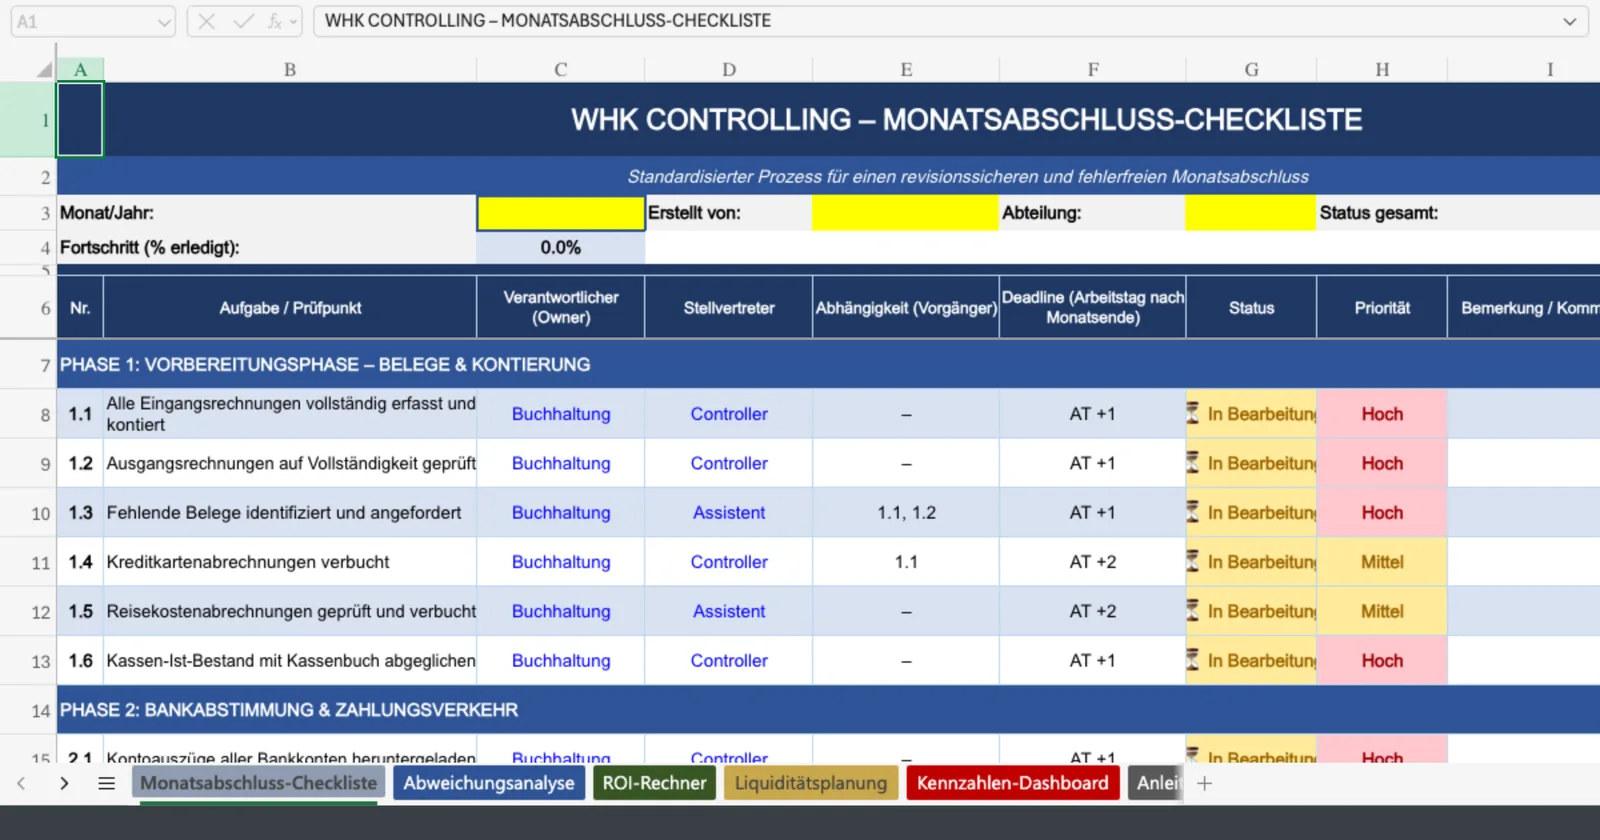Screen dimensions: 1600x840
Task: Click the Priorität column header cell
Action: pyautogui.click(x=1382, y=307)
